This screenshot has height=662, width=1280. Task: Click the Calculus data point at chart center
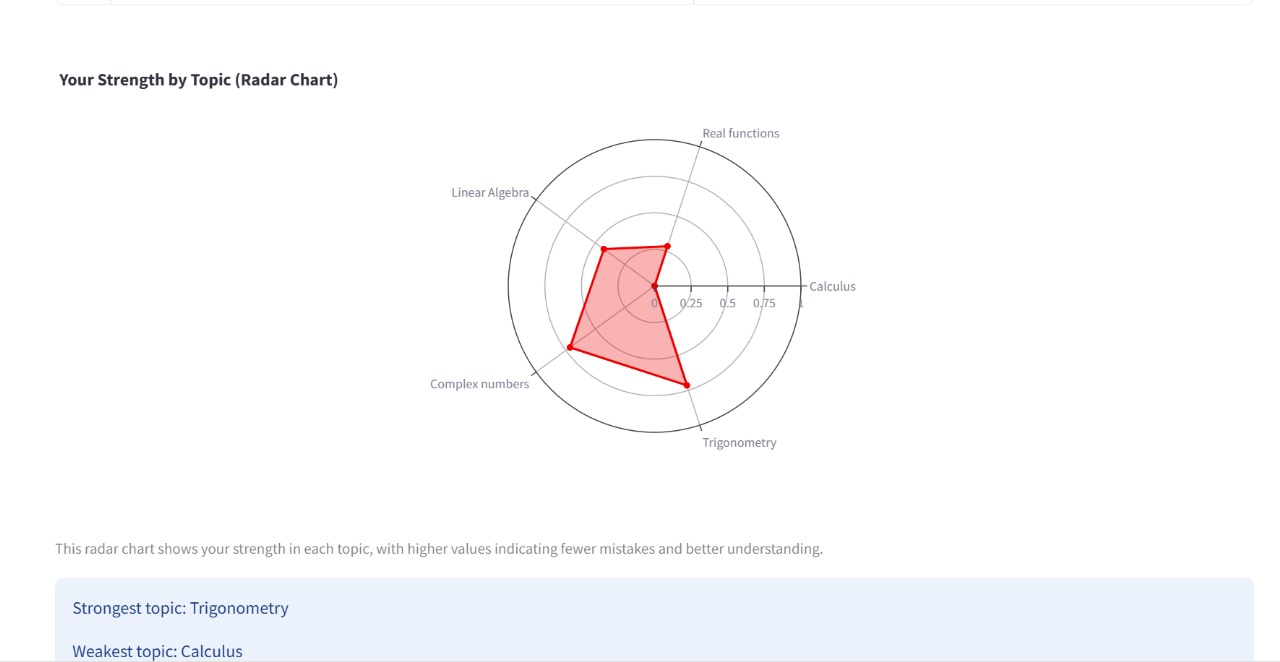pos(655,287)
